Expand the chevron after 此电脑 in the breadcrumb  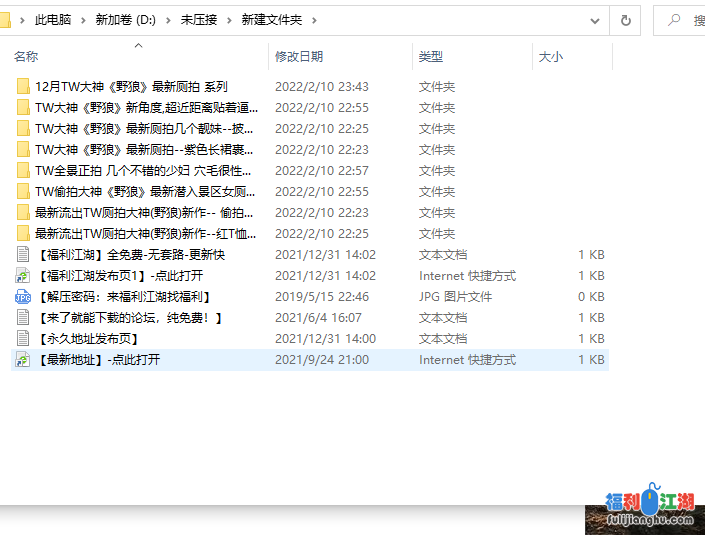tap(85, 20)
